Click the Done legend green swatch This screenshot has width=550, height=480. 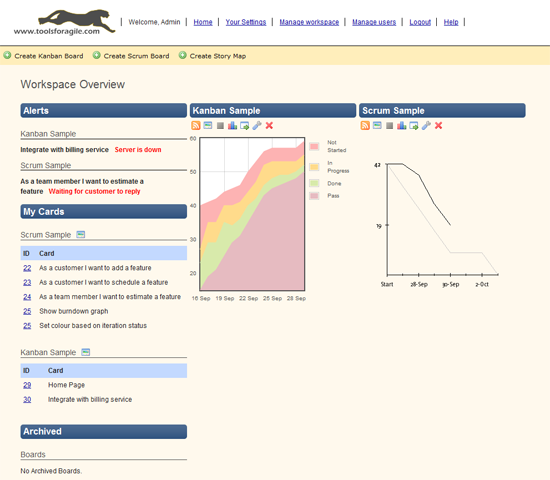click(x=314, y=183)
